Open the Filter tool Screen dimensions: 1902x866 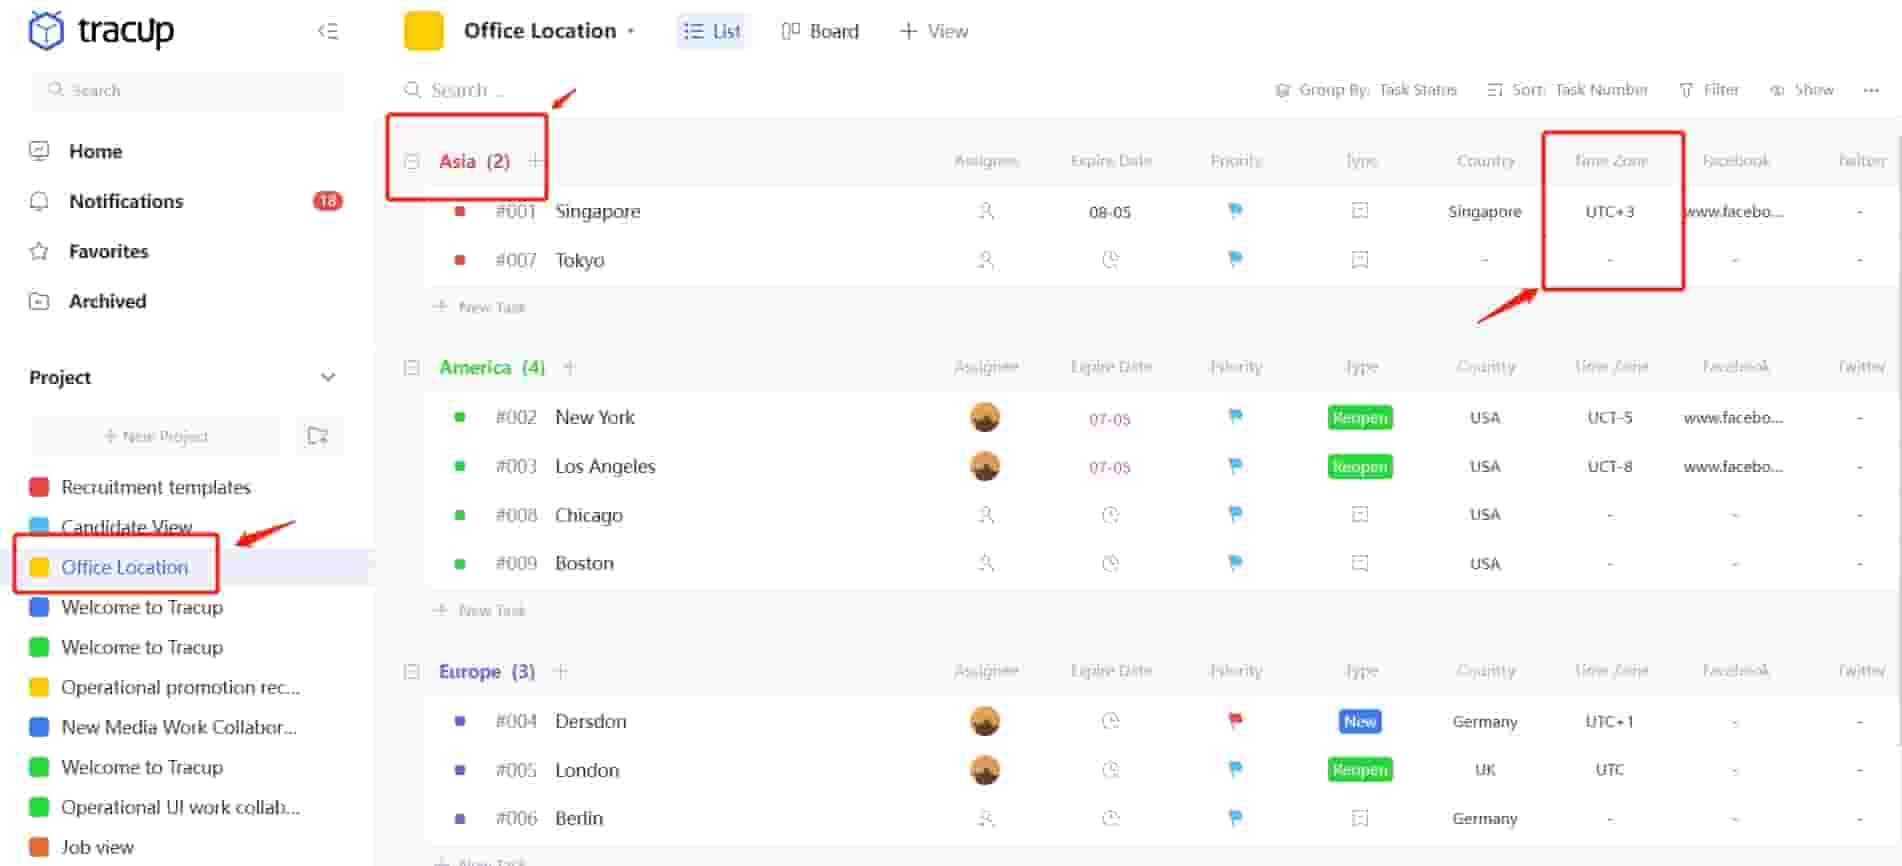pyautogui.click(x=1709, y=90)
